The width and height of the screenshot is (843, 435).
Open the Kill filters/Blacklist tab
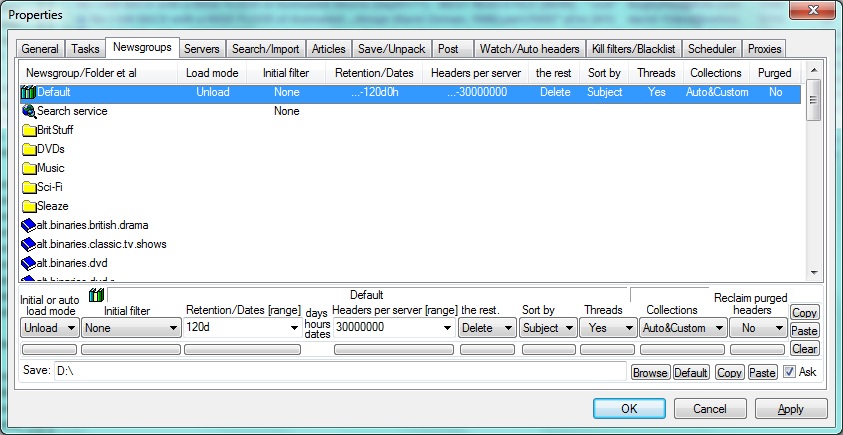(634, 48)
